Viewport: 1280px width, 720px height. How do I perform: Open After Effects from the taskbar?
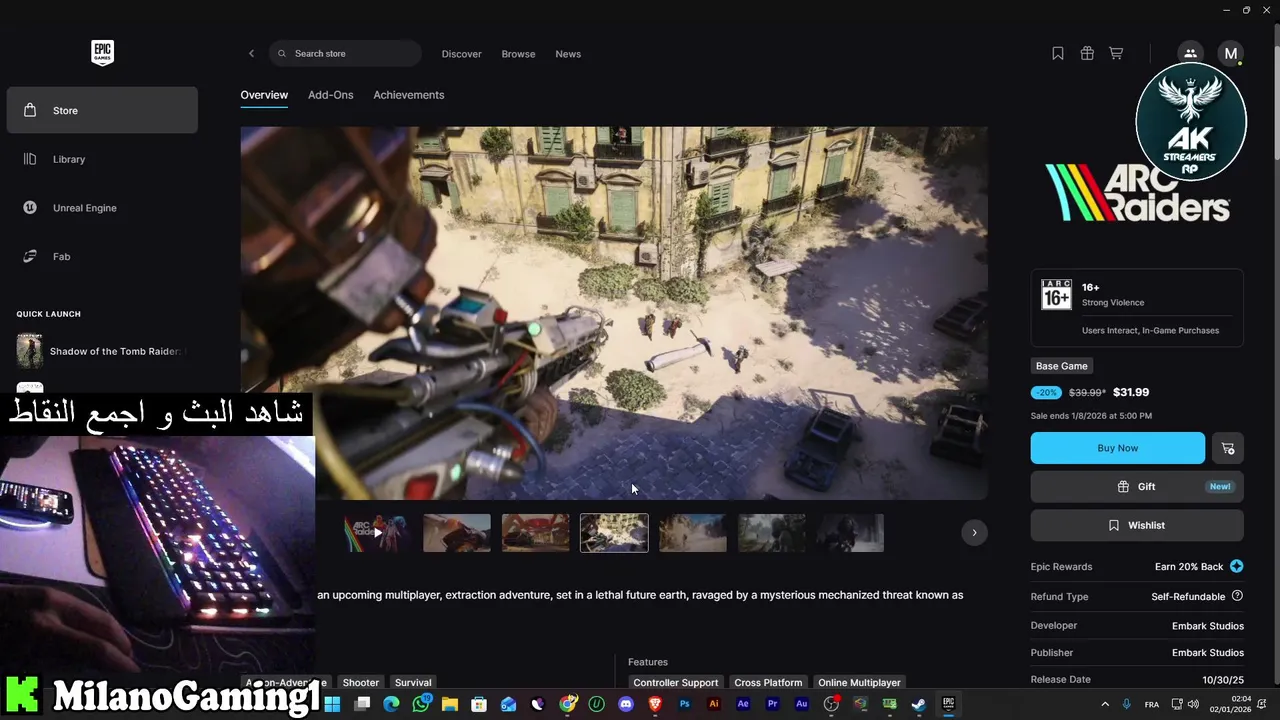click(x=743, y=704)
